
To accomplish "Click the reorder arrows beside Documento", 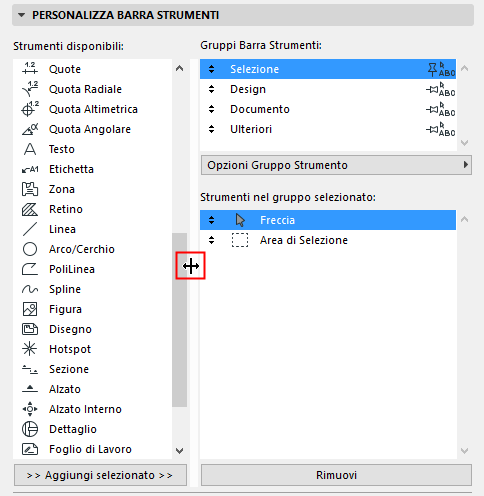I will click(211, 109).
